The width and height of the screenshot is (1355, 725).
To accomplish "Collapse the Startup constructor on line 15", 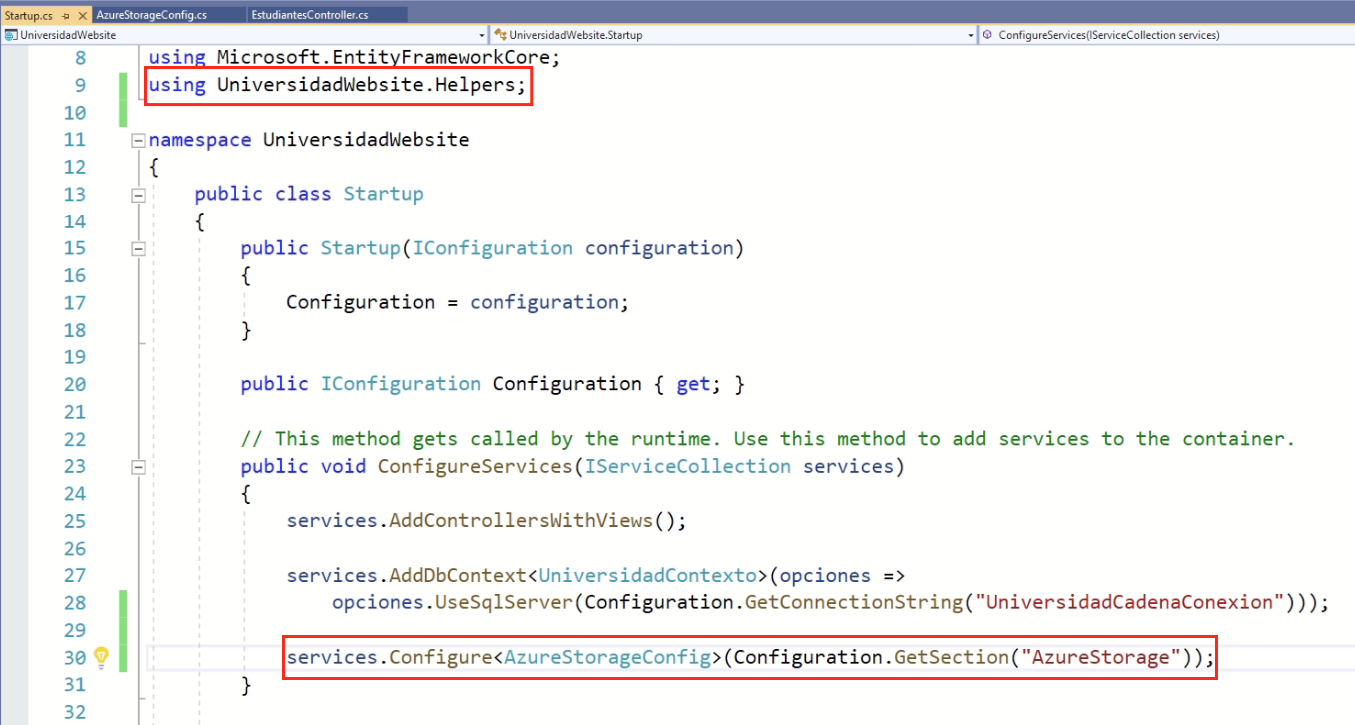I will pyautogui.click(x=138, y=248).
